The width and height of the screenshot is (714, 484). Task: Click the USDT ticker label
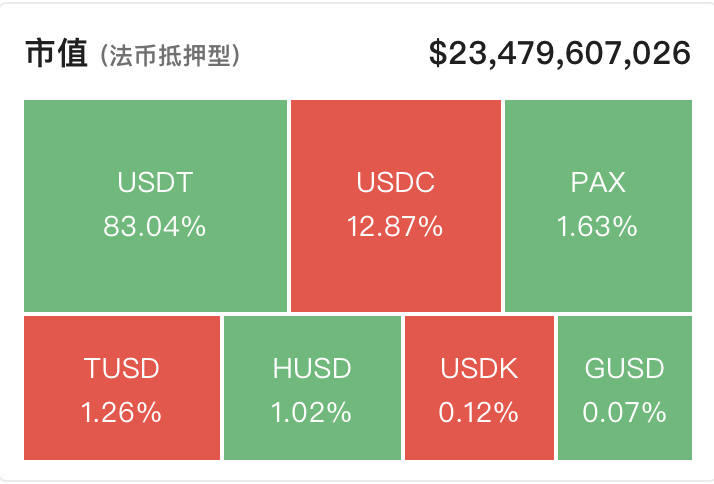click(x=155, y=182)
